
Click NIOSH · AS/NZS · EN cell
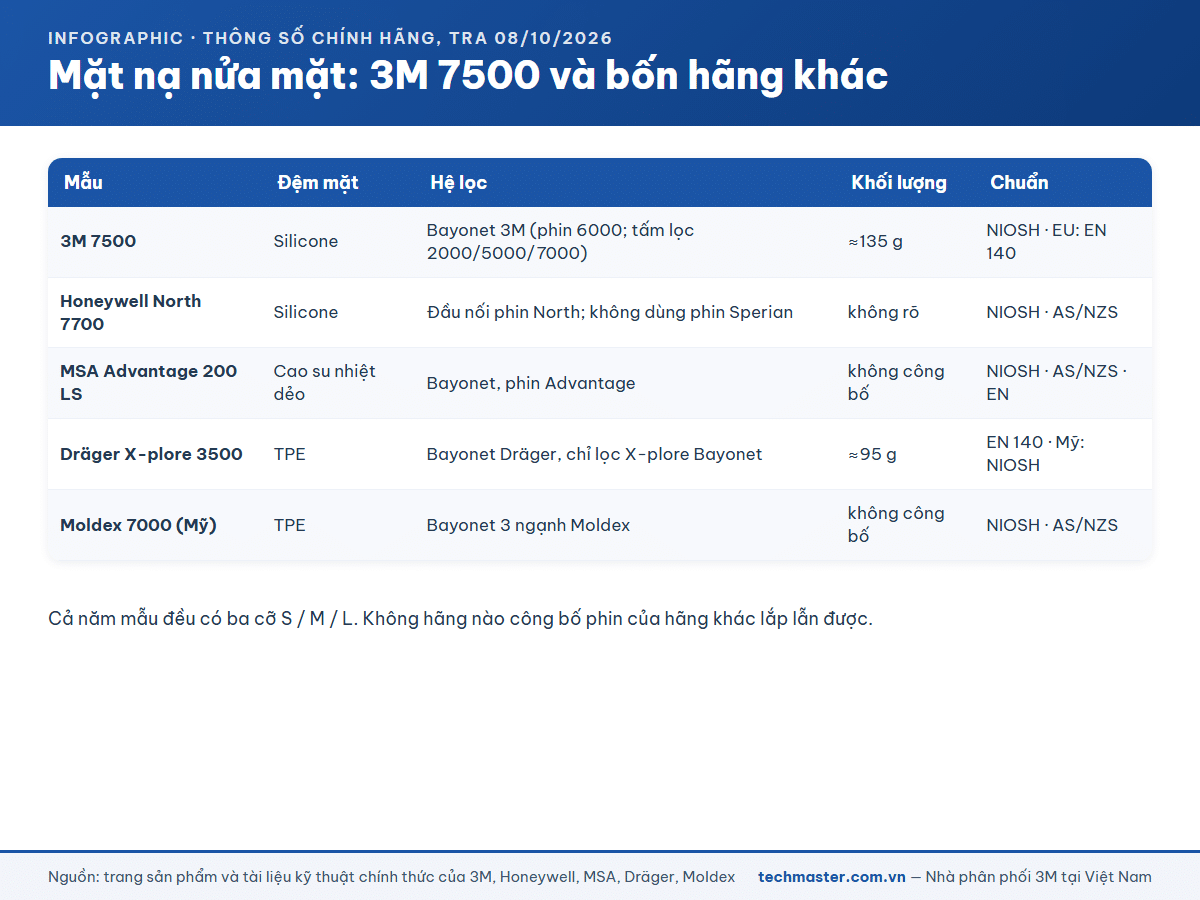tap(1057, 383)
